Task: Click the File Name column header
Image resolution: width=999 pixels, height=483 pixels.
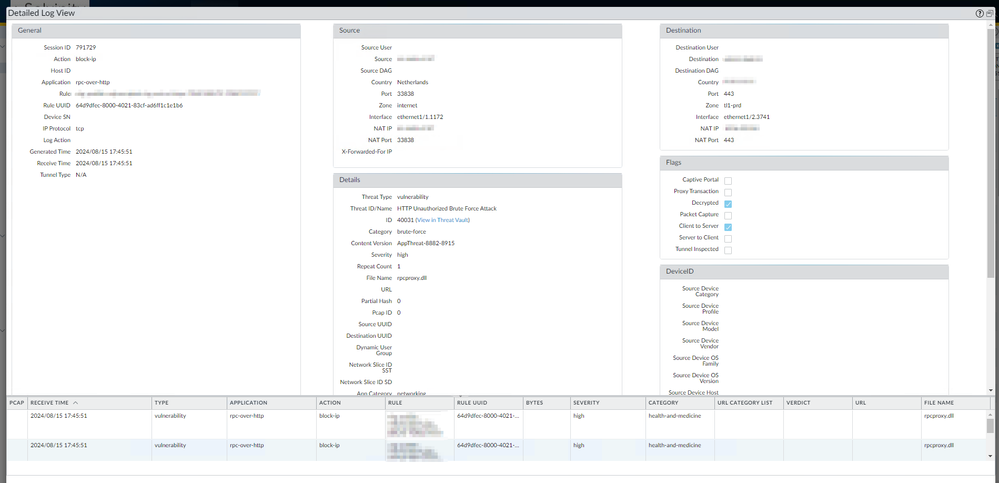Action: pos(955,403)
